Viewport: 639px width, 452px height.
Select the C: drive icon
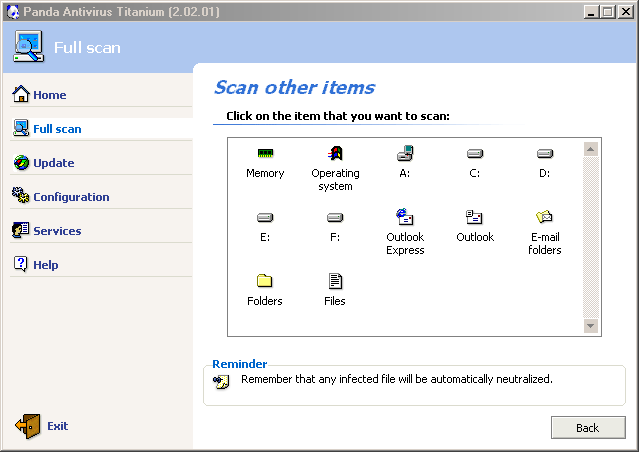click(x=475, y=154)
